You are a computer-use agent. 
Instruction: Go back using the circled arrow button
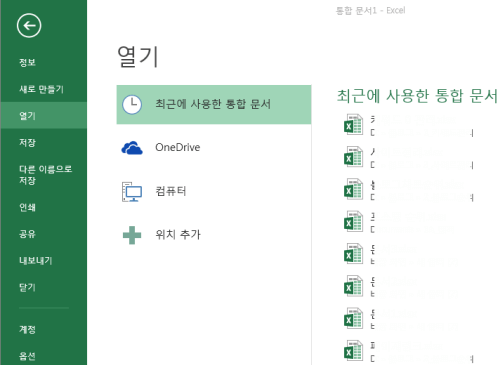coord(29,26)
